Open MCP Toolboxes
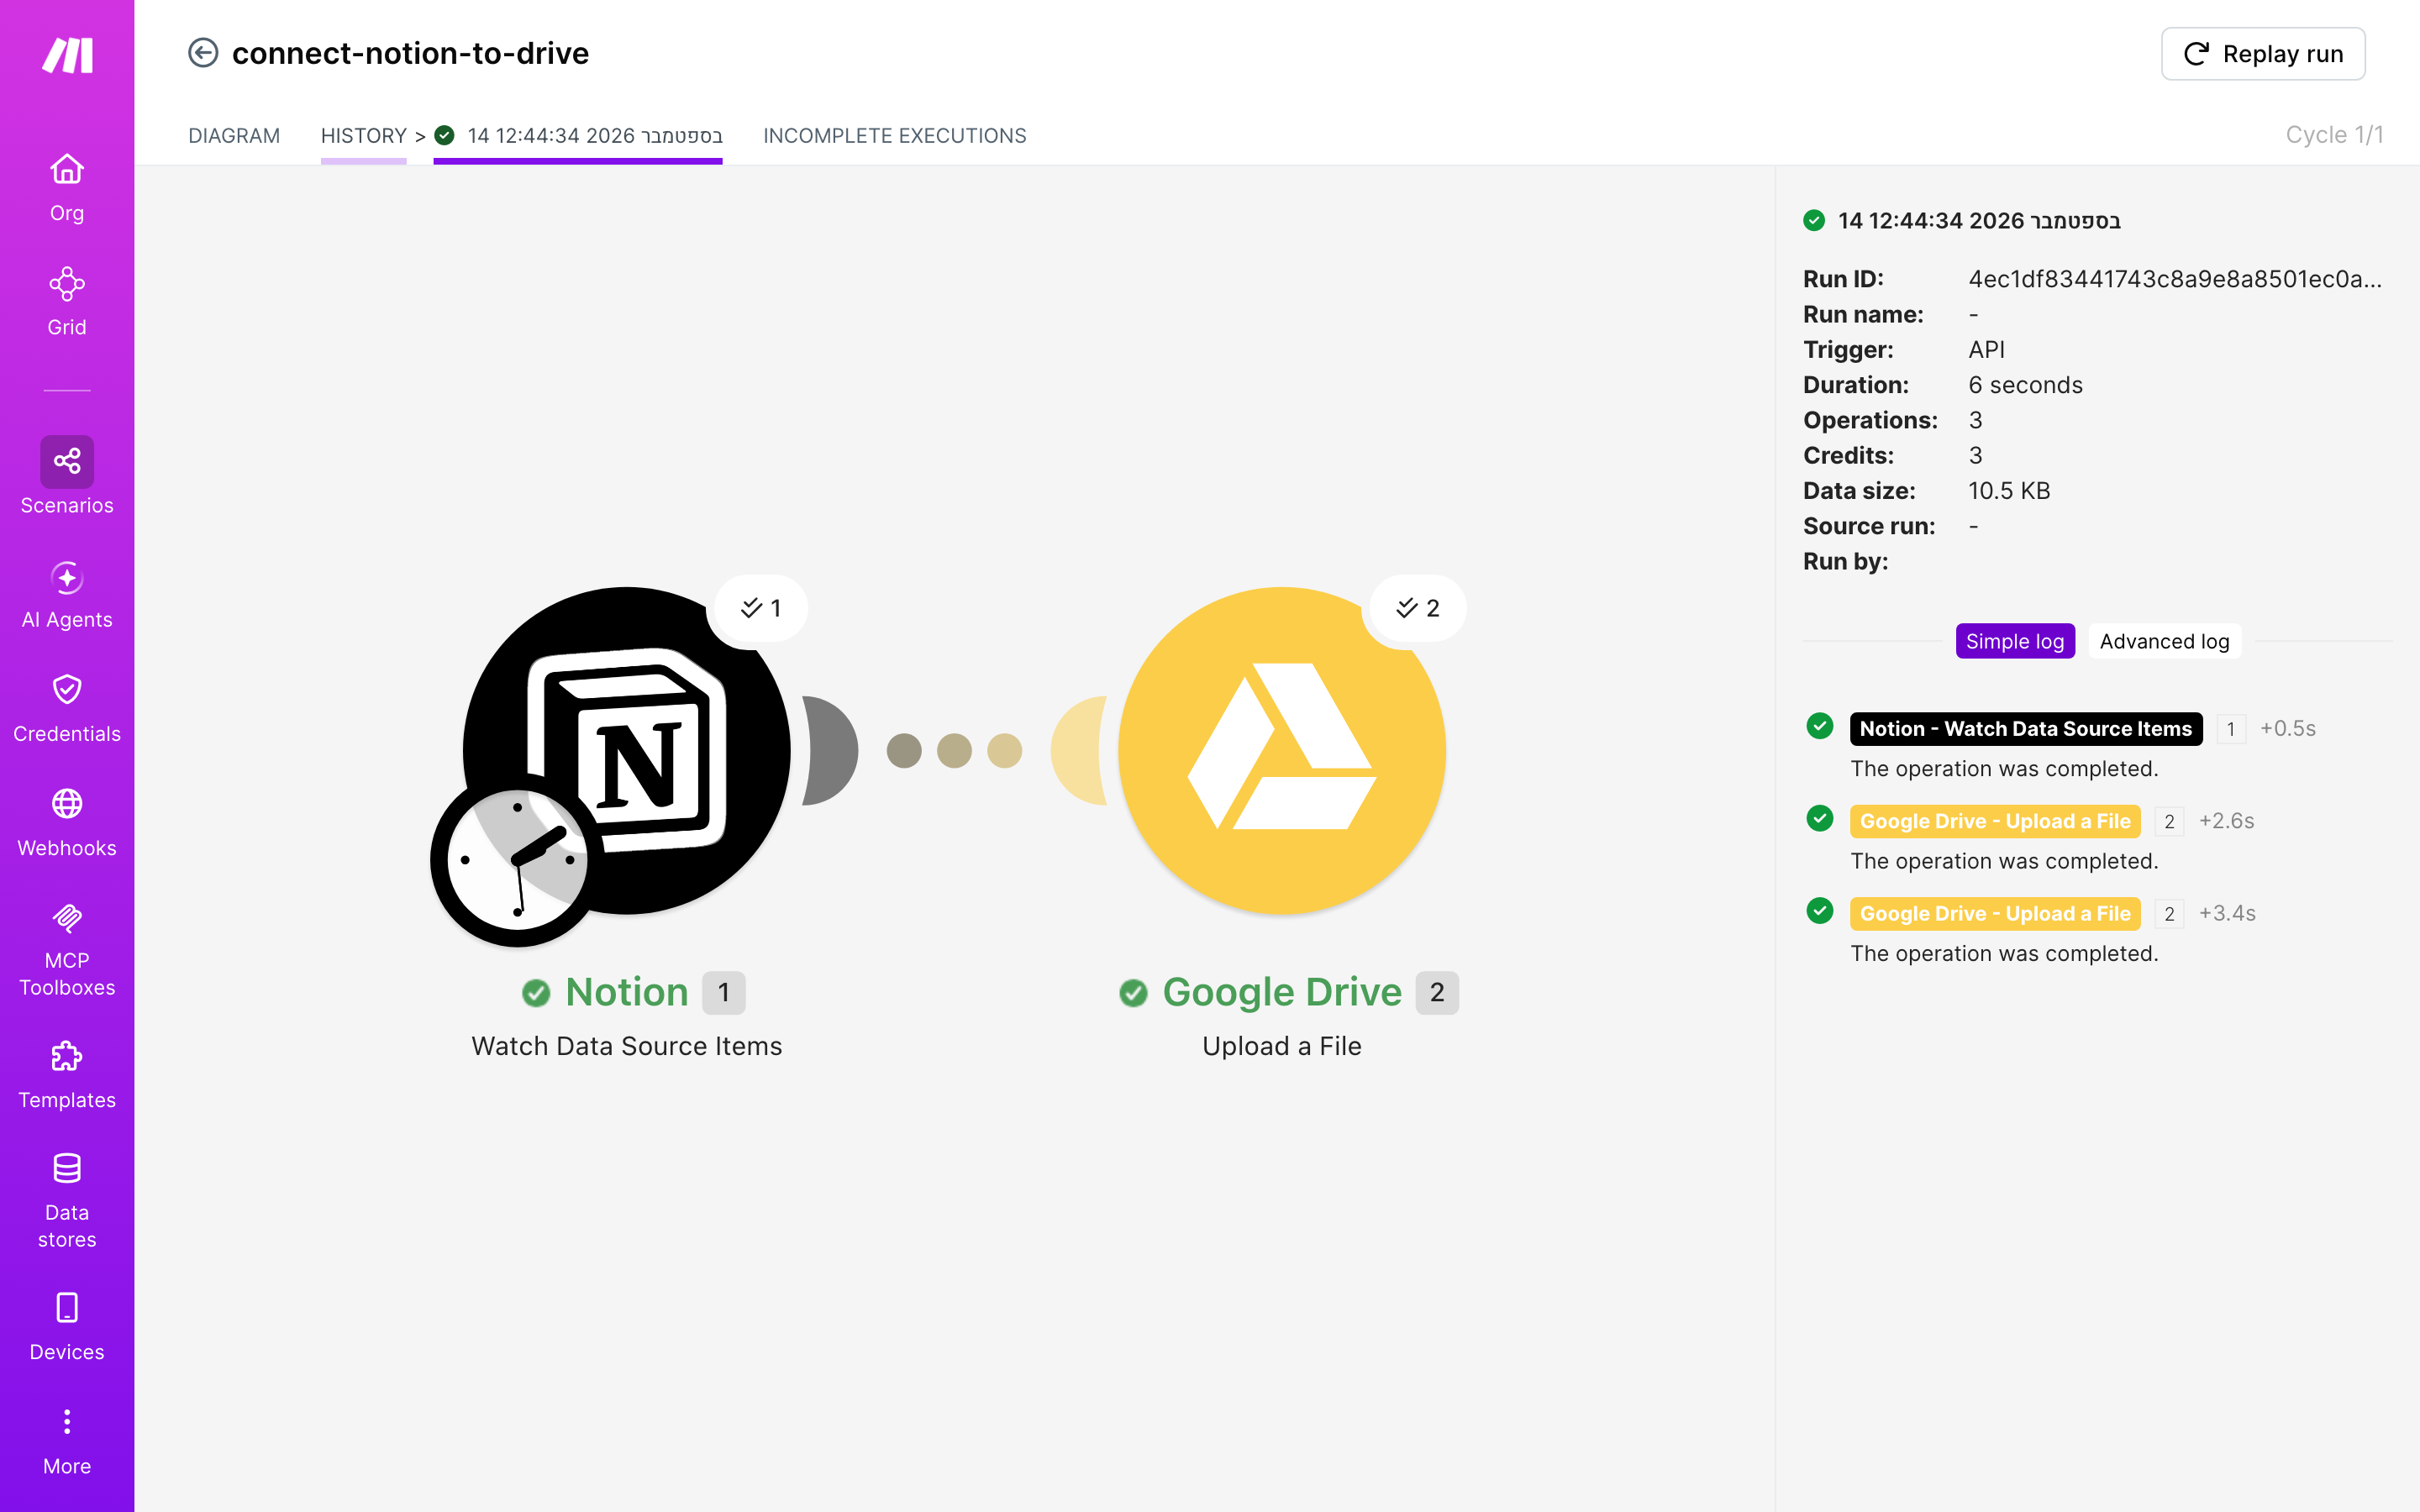The image size is (2420, 1512). pyautogui.click(x=67, y=950)
